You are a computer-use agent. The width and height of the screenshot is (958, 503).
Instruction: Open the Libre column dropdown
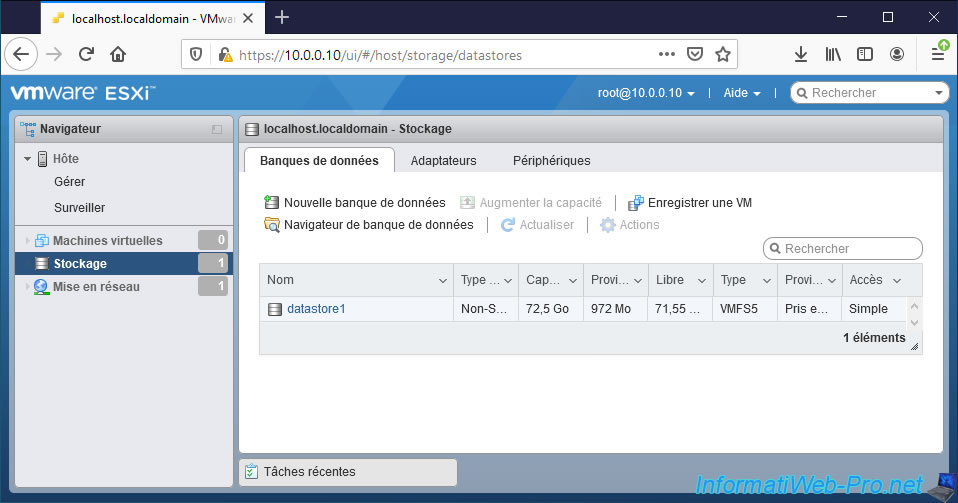point(701,281)
